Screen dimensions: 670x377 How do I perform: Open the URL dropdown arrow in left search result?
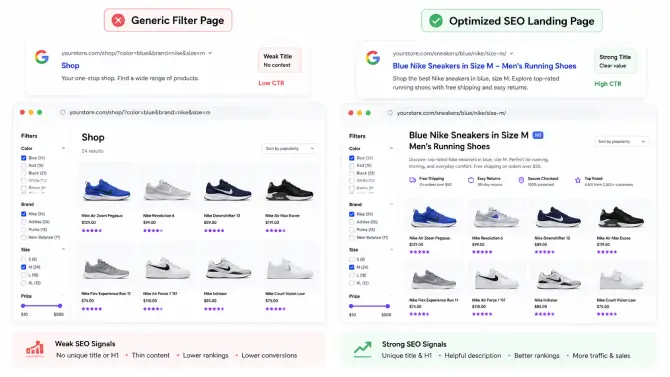click(210, 53)
